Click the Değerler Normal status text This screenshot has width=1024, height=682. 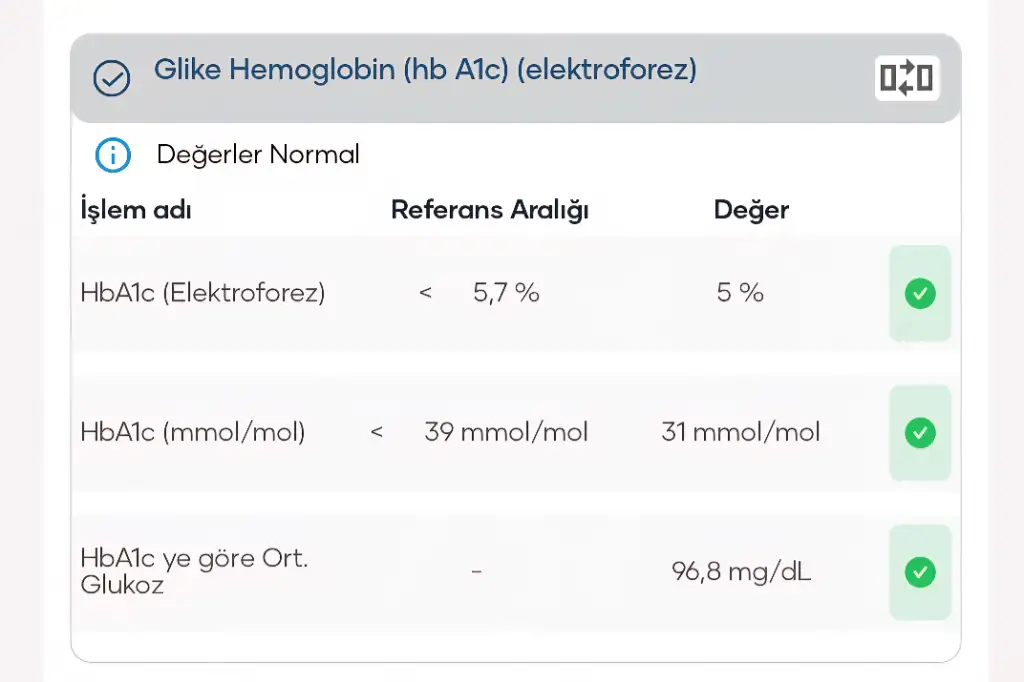point(258,155)
